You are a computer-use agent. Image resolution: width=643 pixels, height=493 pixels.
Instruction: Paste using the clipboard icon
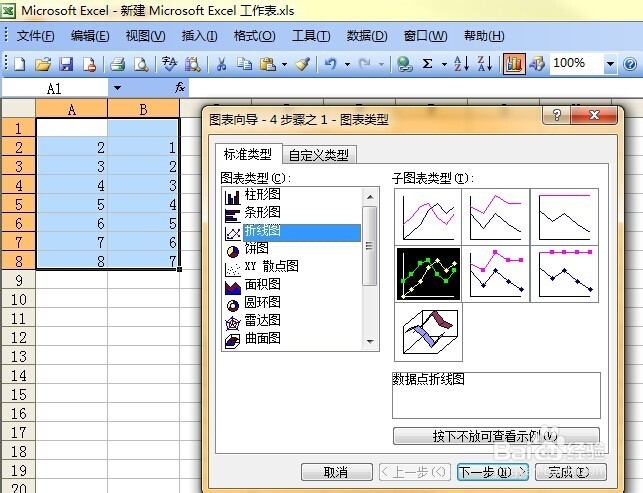pos(268,64)
